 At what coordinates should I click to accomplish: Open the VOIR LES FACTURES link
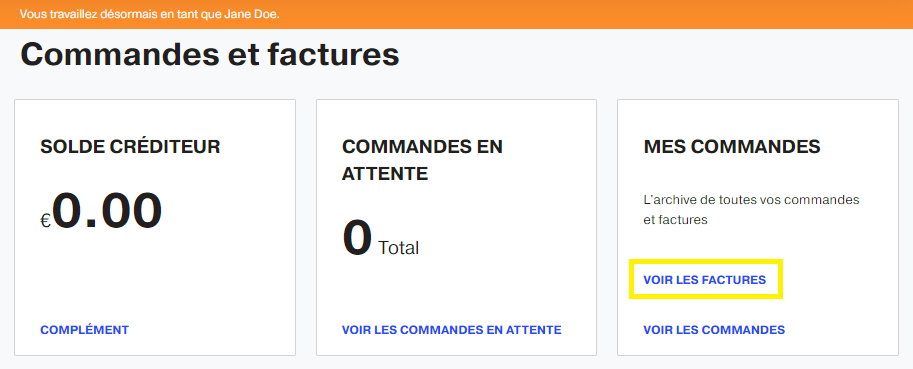pos(705,280)
